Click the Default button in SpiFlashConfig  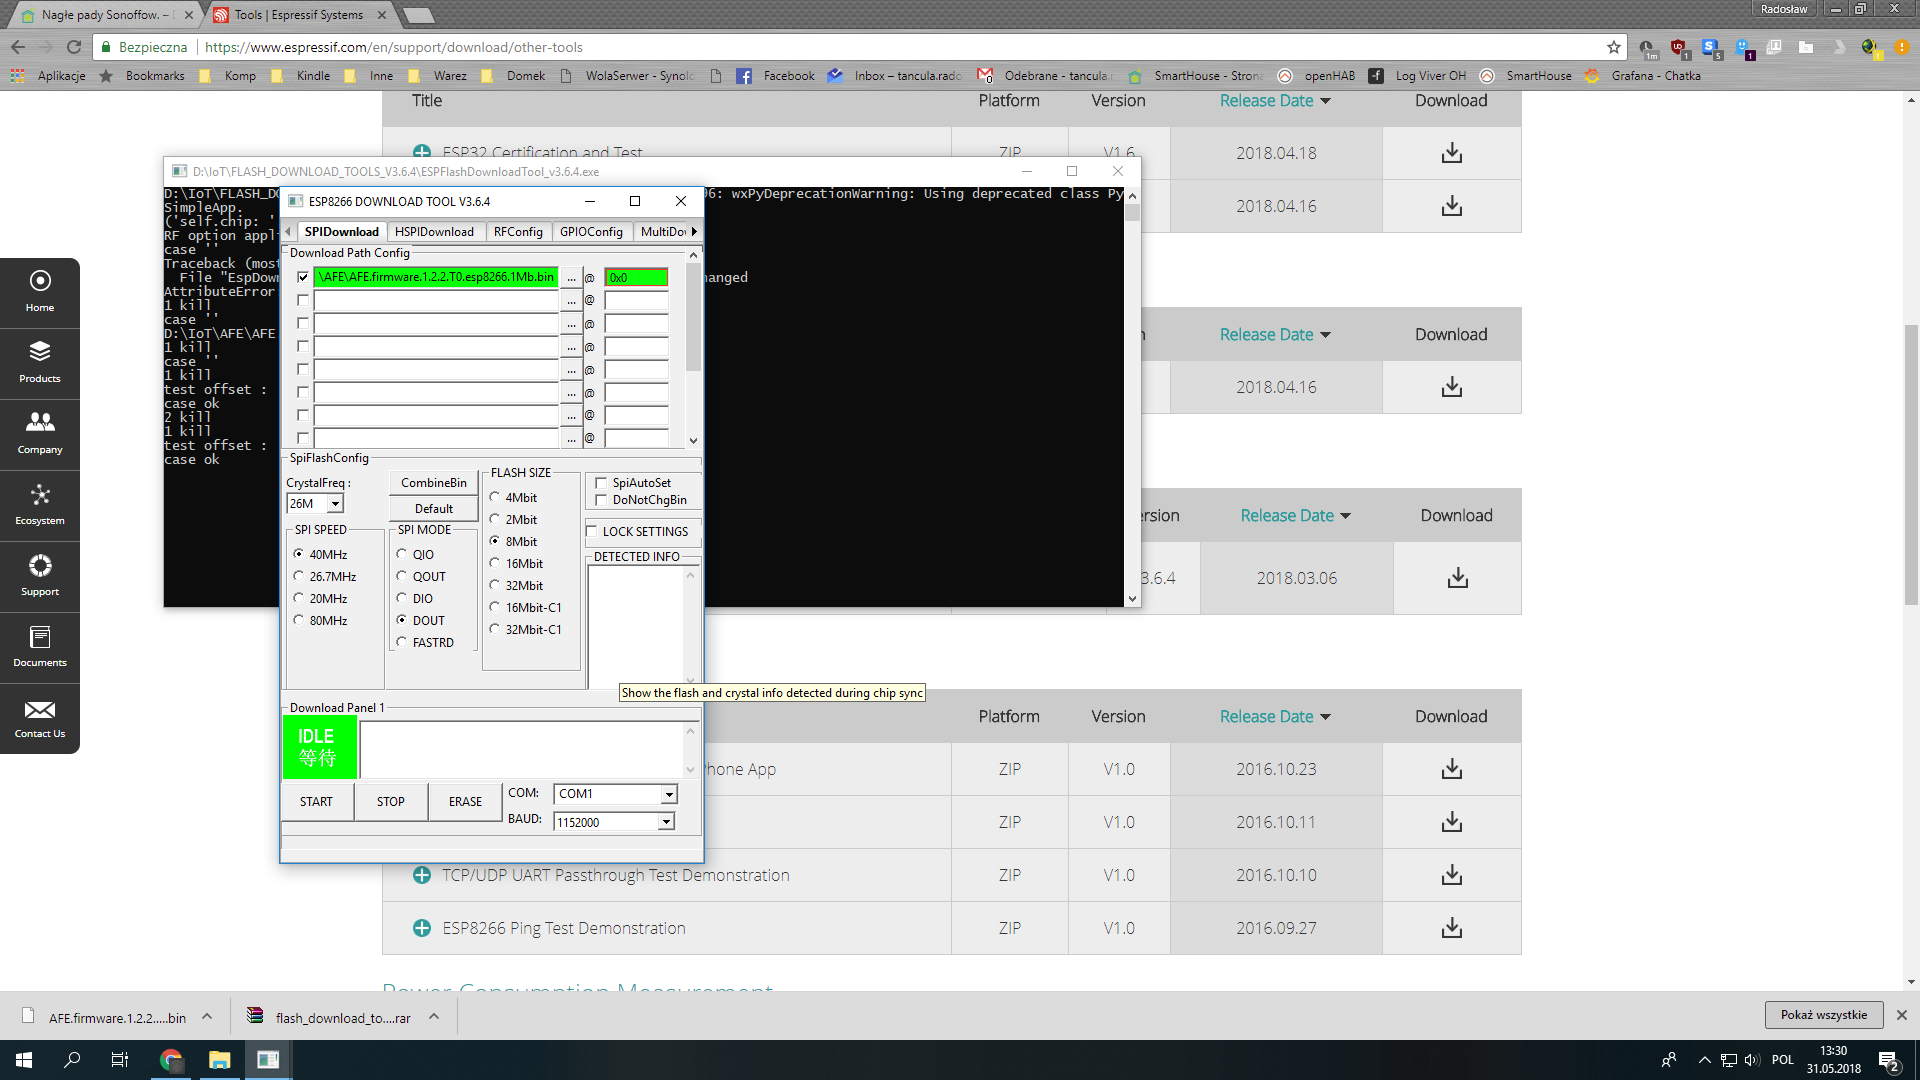(434, 509)
